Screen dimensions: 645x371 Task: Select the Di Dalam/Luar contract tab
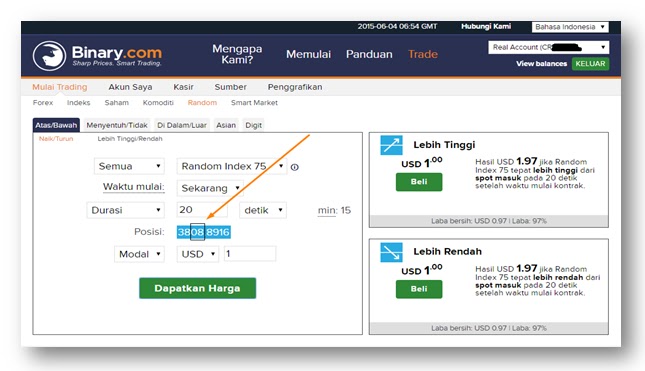[182, 125]
